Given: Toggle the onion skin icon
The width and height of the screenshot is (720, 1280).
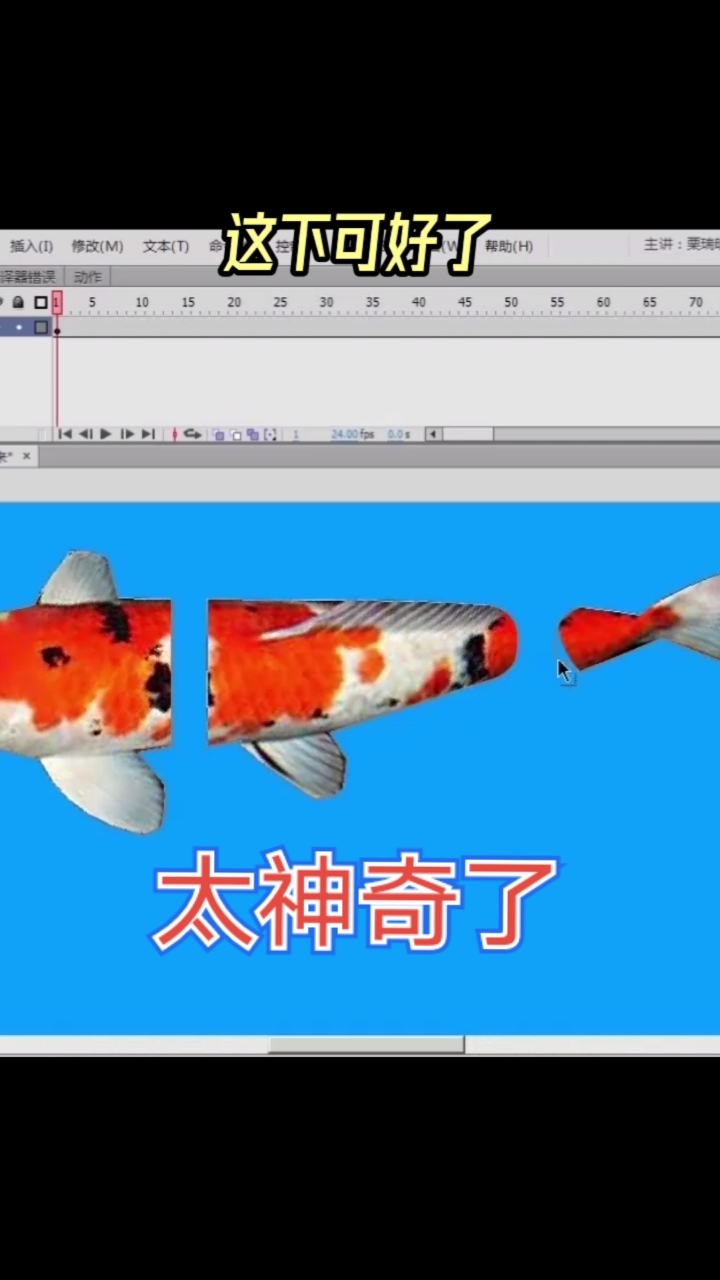Looking at the screenshot, I should pos(219,435).
